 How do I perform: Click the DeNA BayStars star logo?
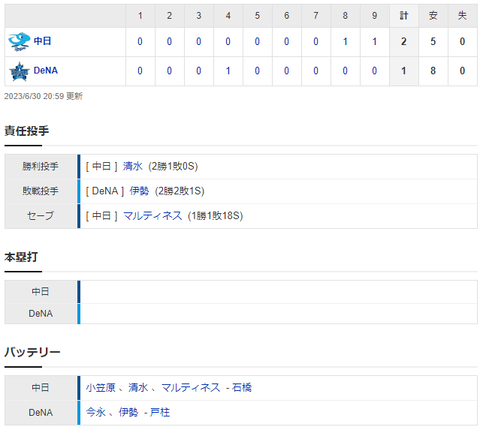tap(19, 71)
